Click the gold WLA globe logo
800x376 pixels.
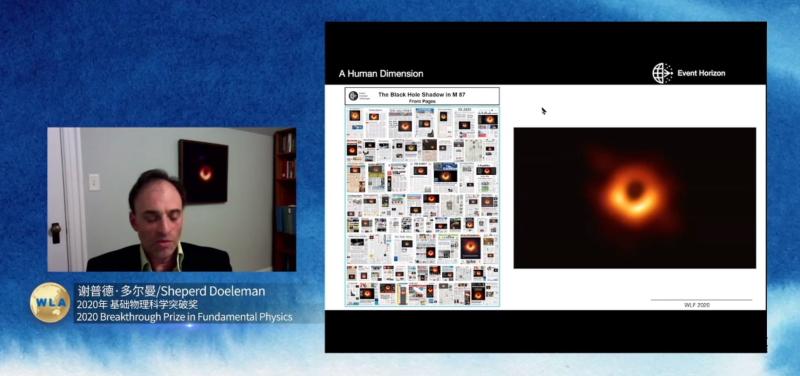tap(50, 303)
